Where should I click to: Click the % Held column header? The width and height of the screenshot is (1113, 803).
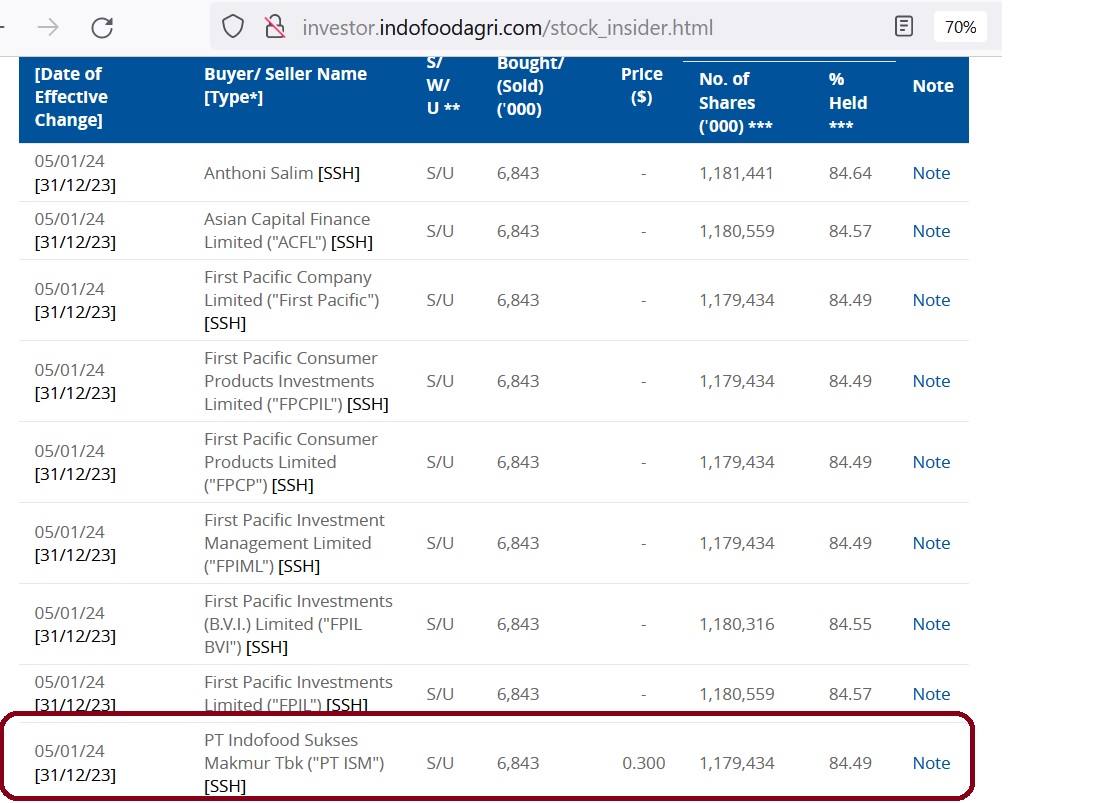point(847,102)
